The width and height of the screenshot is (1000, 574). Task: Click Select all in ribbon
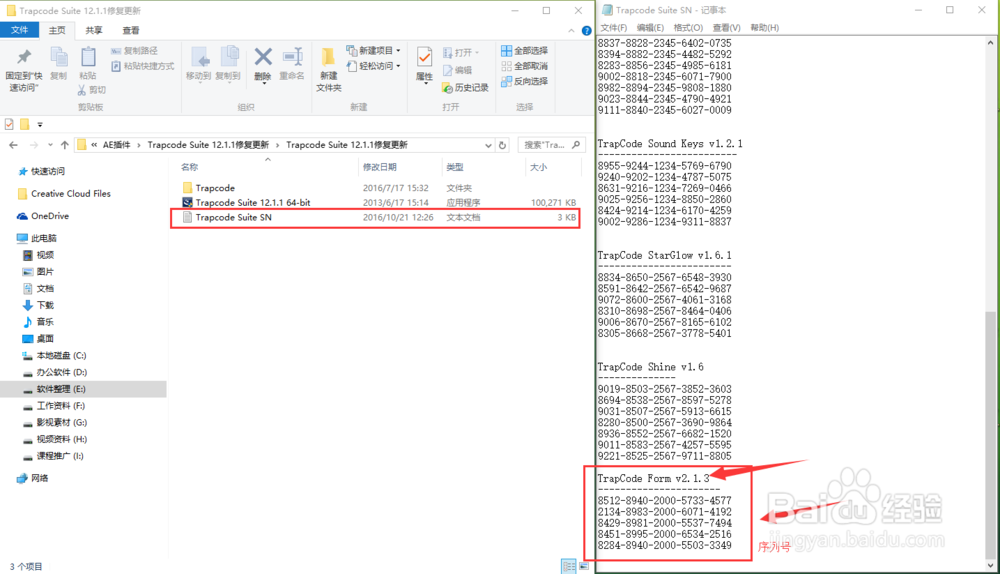pos(524,50)
